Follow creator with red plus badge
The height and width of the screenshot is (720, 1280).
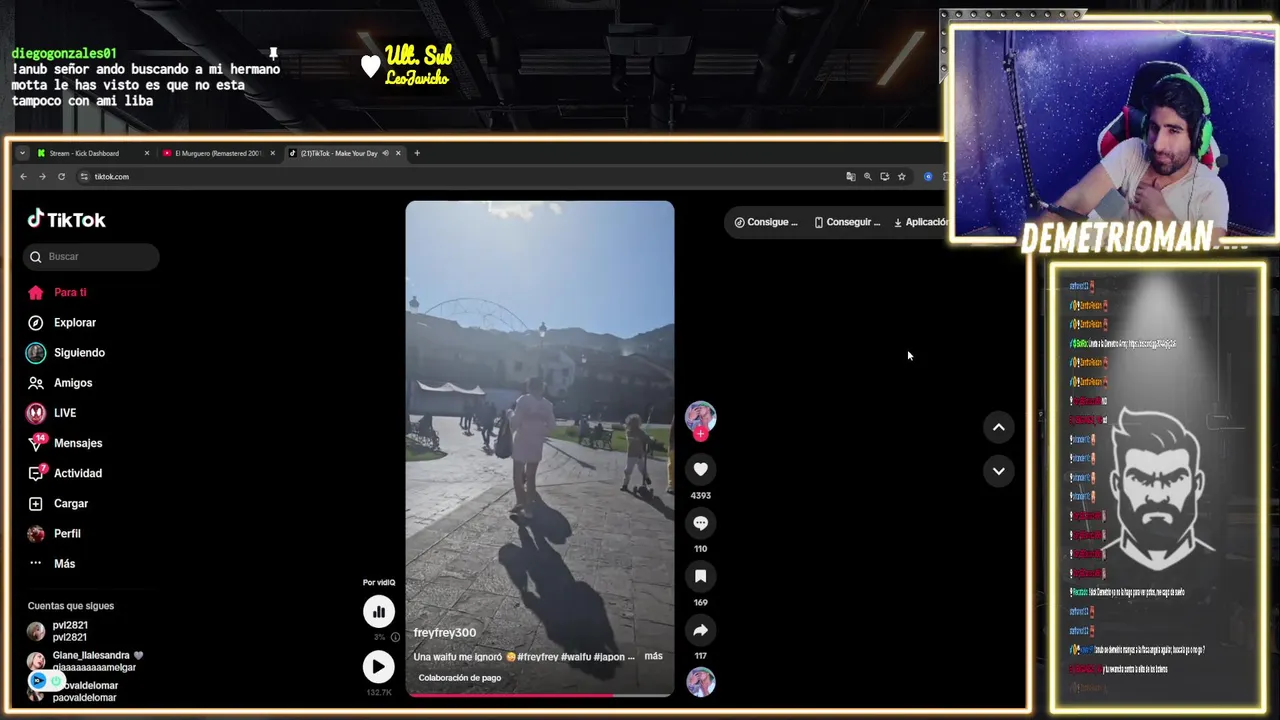(x=700, y=434)
